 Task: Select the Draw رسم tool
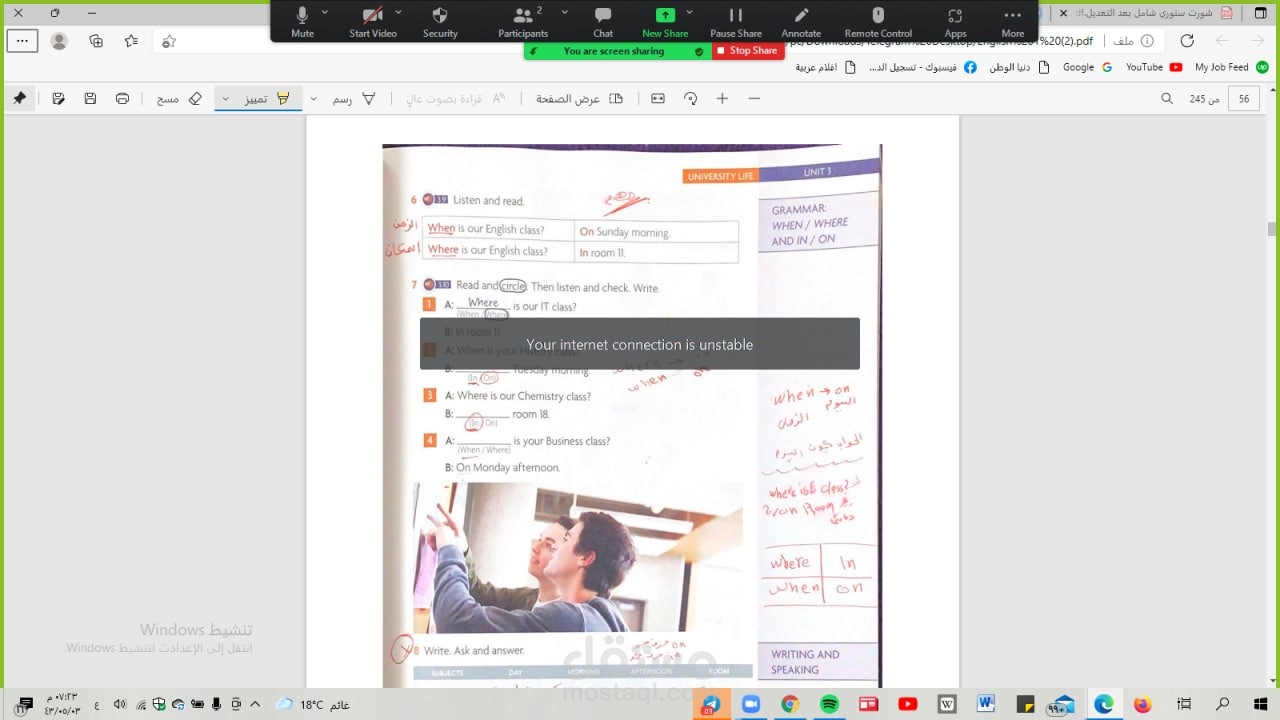coord(354,99)
